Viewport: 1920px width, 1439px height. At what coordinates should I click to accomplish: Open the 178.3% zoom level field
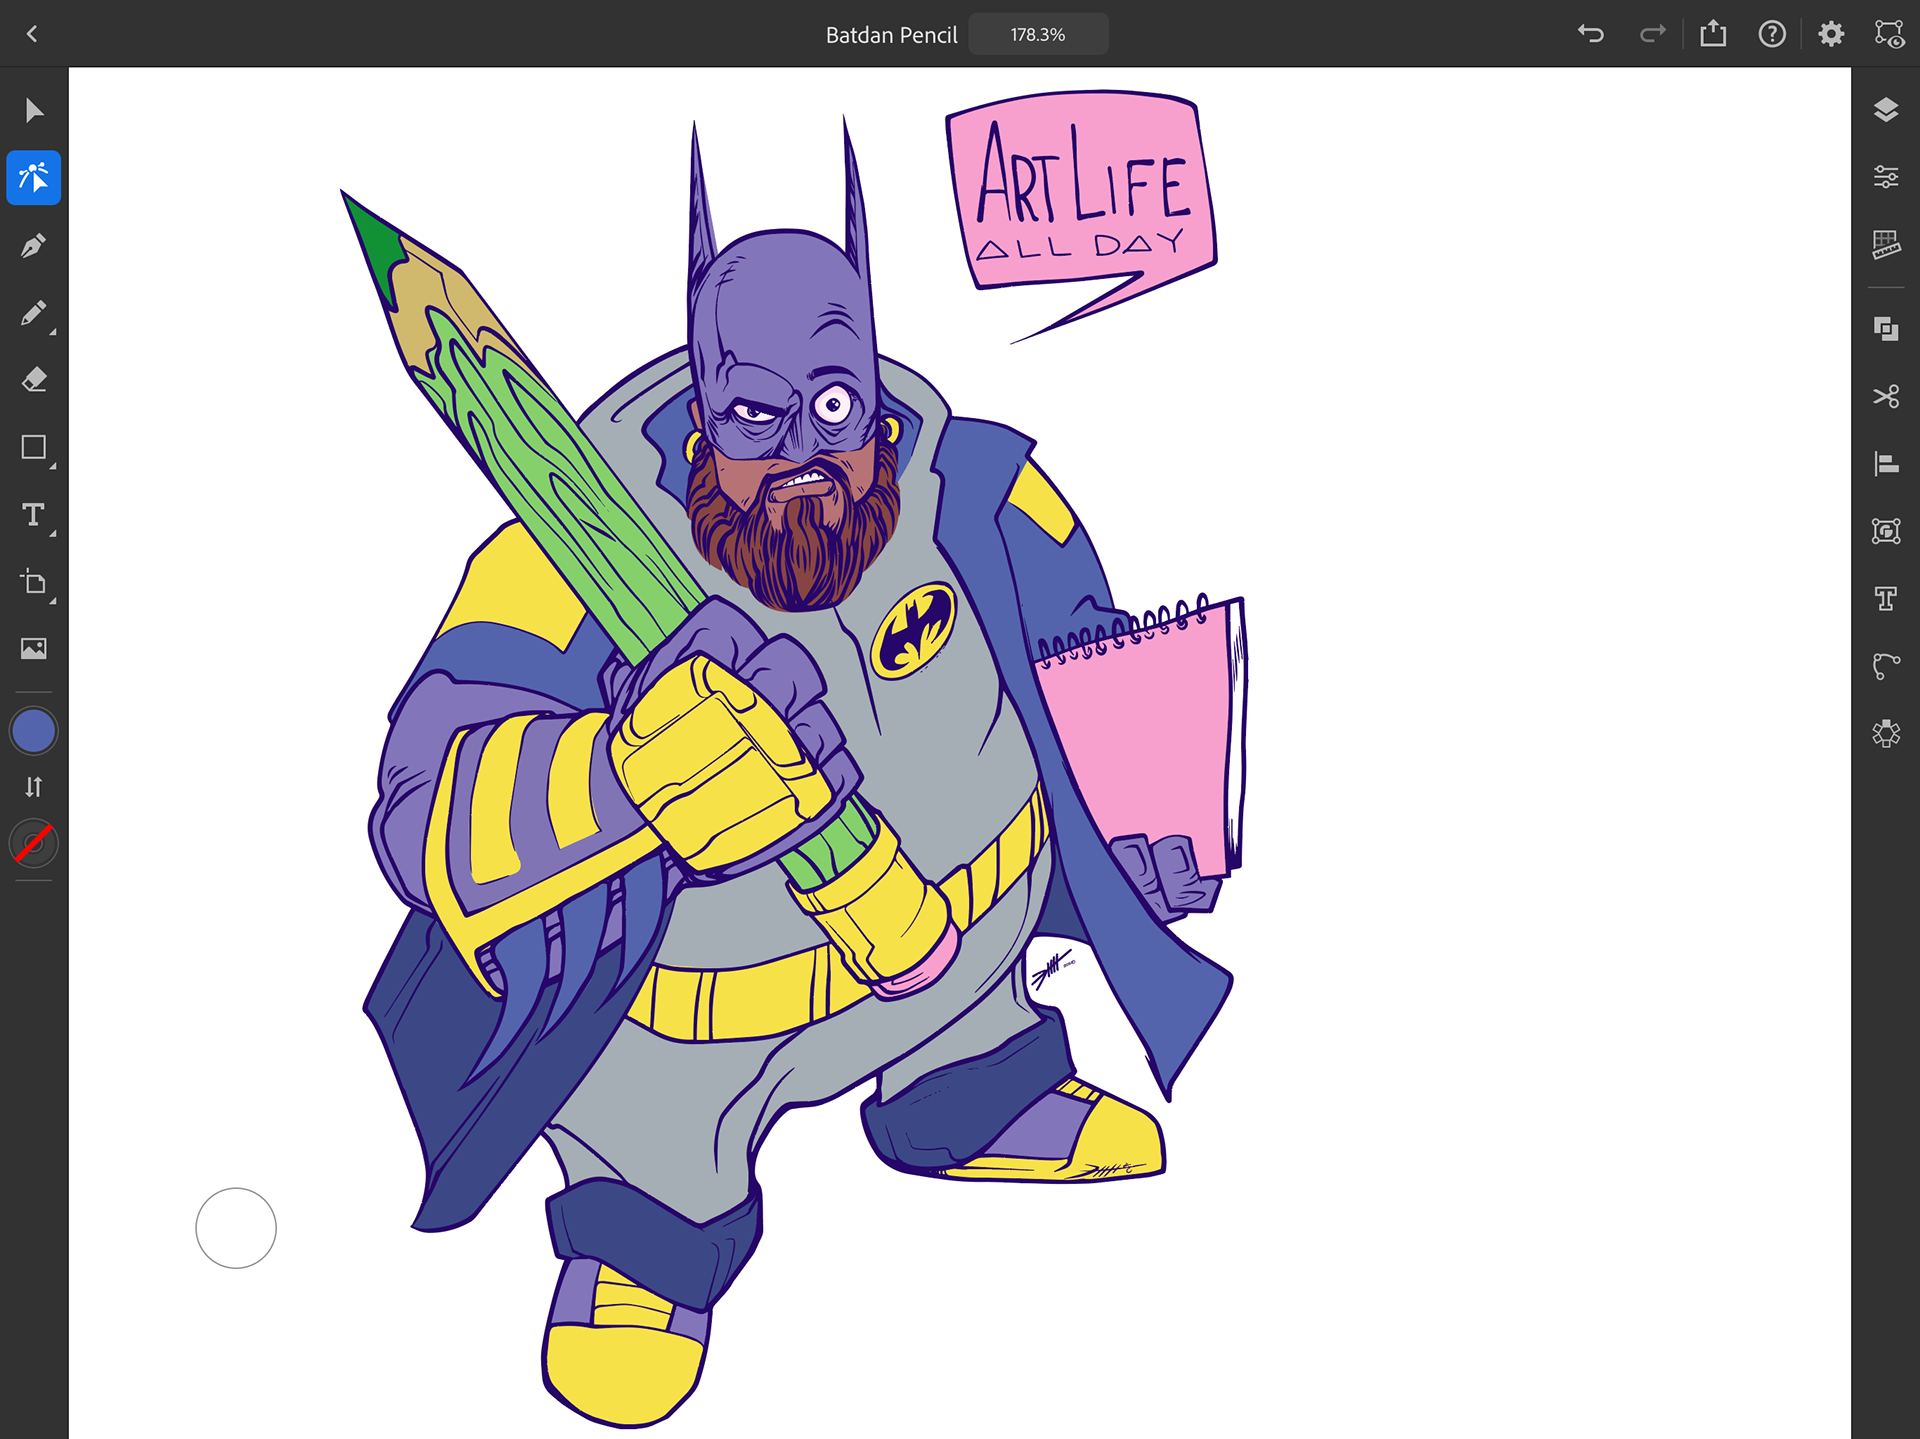point(1038,34)
